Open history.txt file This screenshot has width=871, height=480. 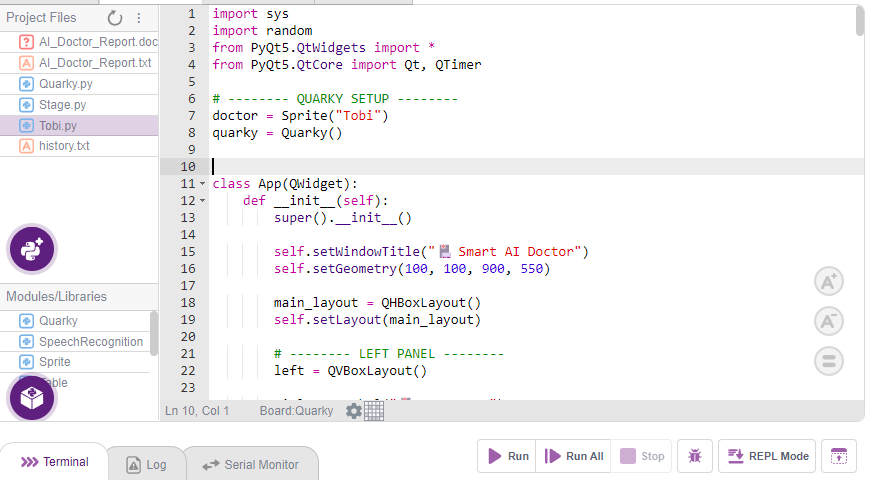(79, 146)
